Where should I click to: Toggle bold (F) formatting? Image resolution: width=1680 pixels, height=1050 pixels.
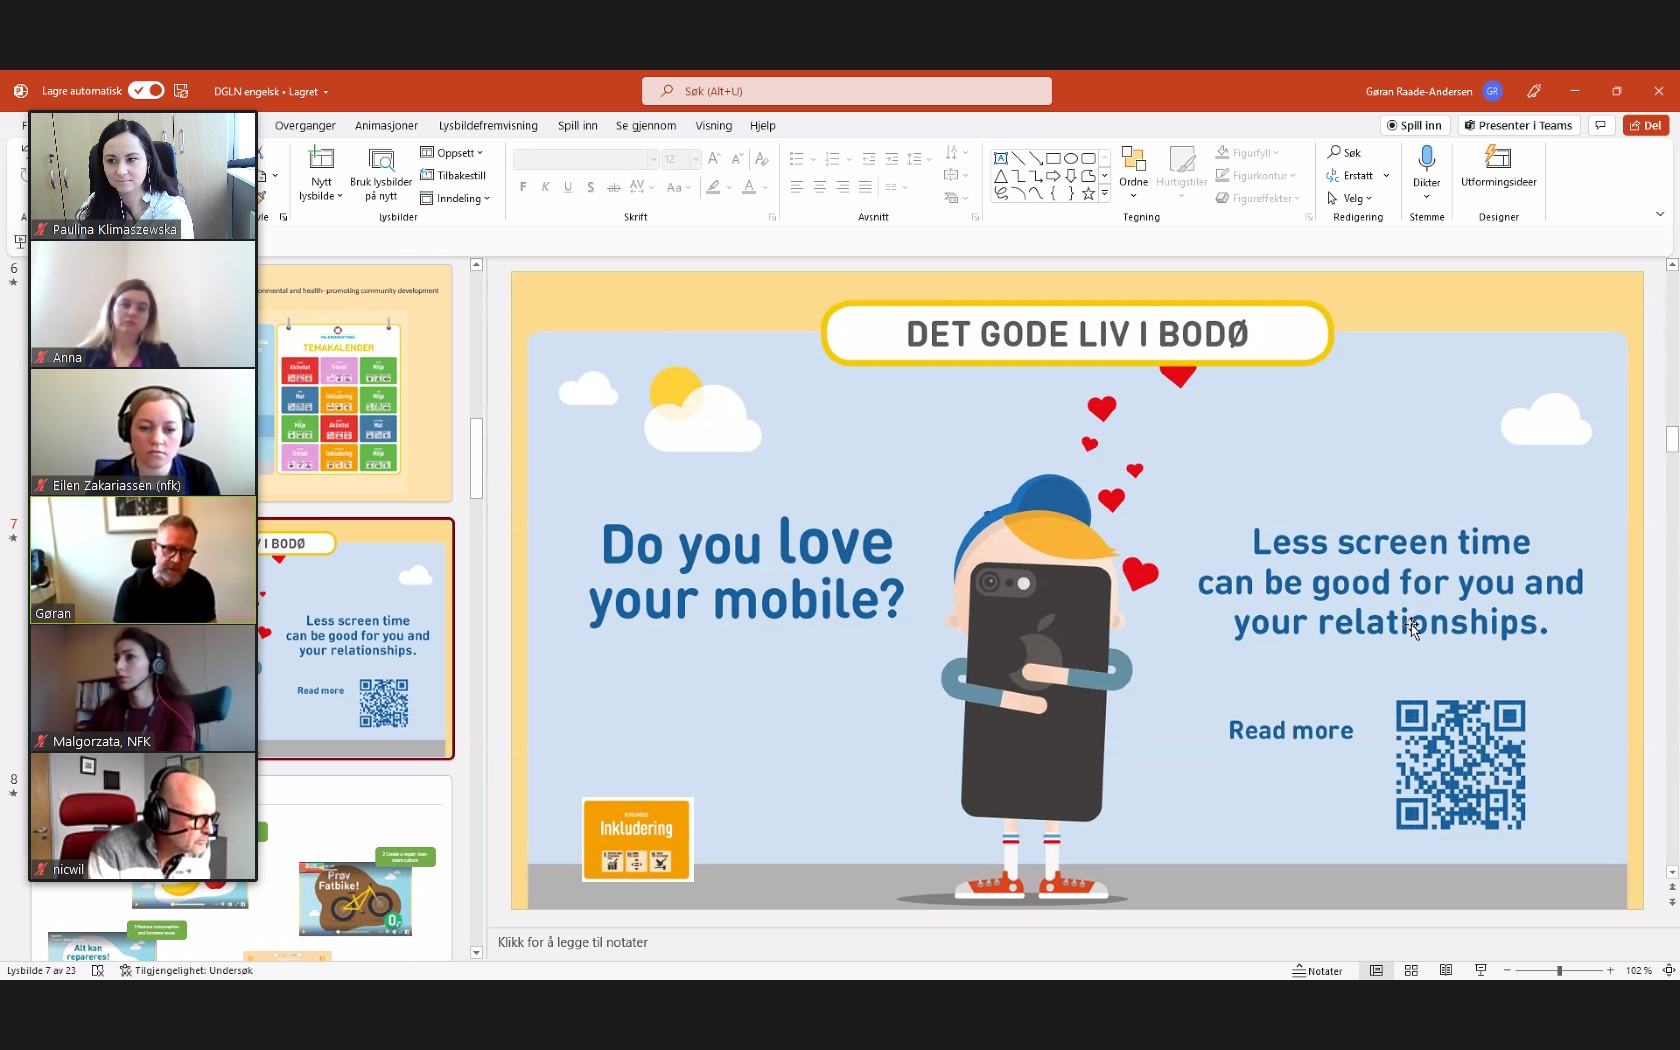523,187
